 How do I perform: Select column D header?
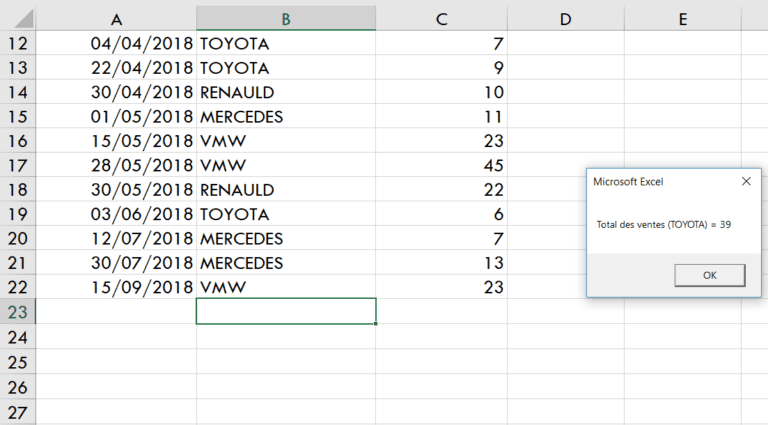566,19
